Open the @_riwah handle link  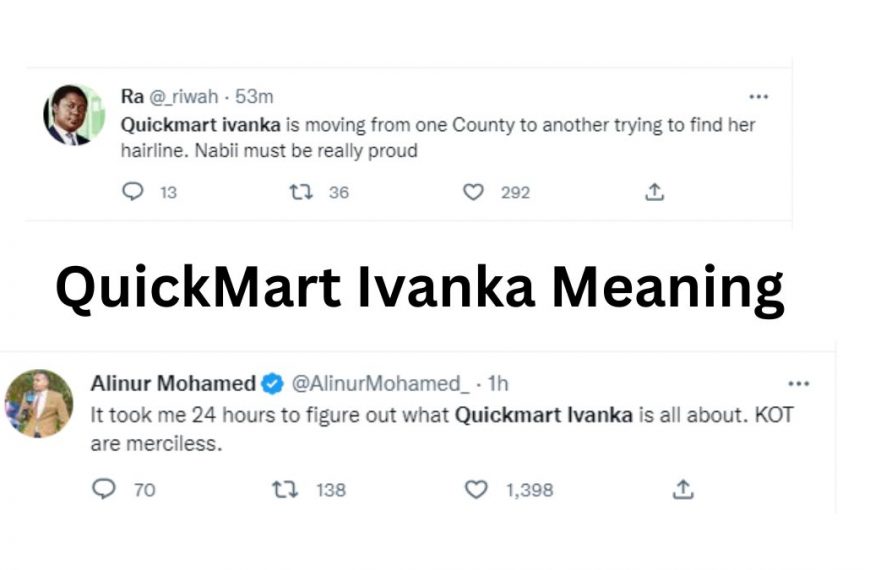point(185,97)
